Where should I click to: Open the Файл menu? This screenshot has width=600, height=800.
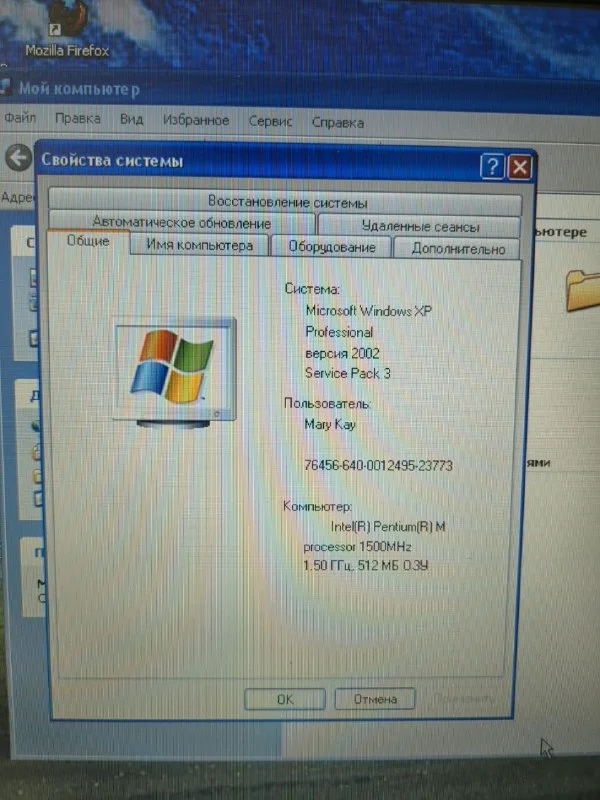20,118
